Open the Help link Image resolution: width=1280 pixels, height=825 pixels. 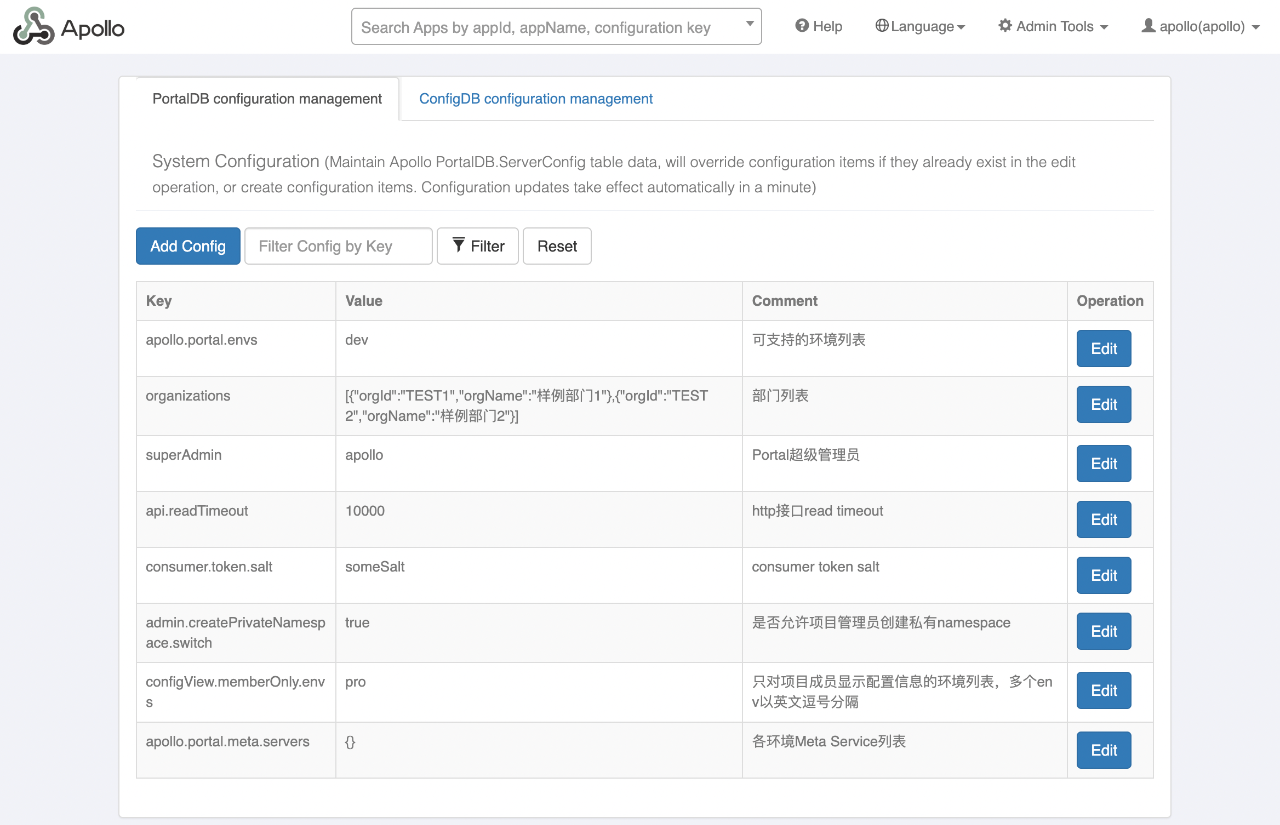tap(819, 27)
